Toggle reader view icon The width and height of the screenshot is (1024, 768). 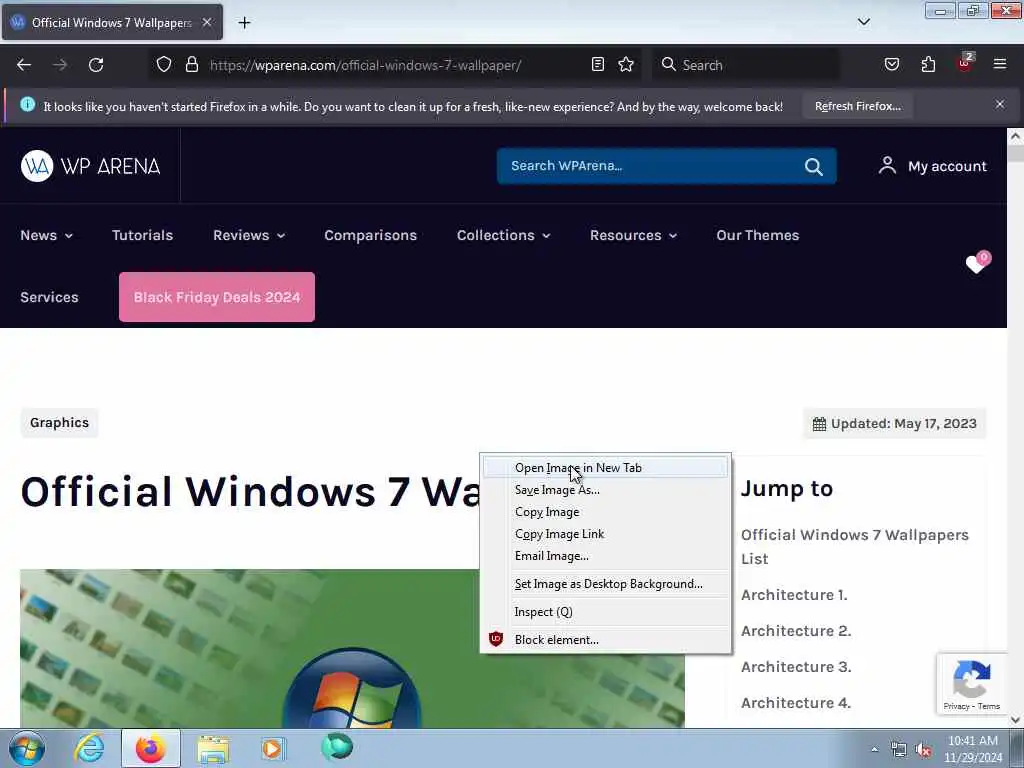coord(598,65)
